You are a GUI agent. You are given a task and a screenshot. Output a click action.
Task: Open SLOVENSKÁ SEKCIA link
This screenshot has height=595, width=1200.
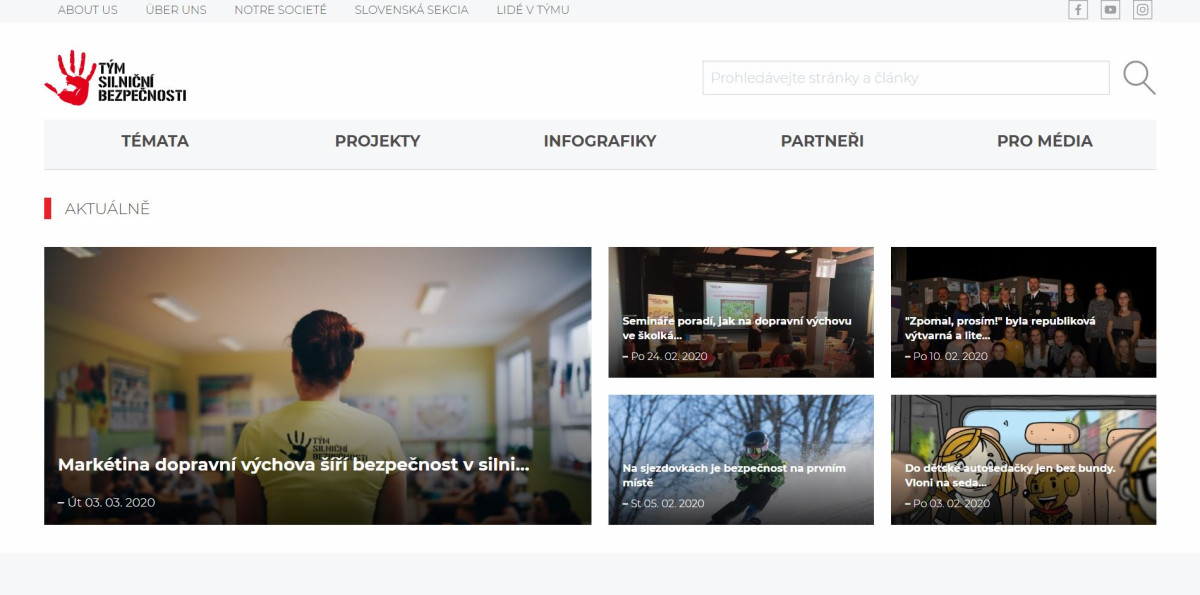point(411,10)
